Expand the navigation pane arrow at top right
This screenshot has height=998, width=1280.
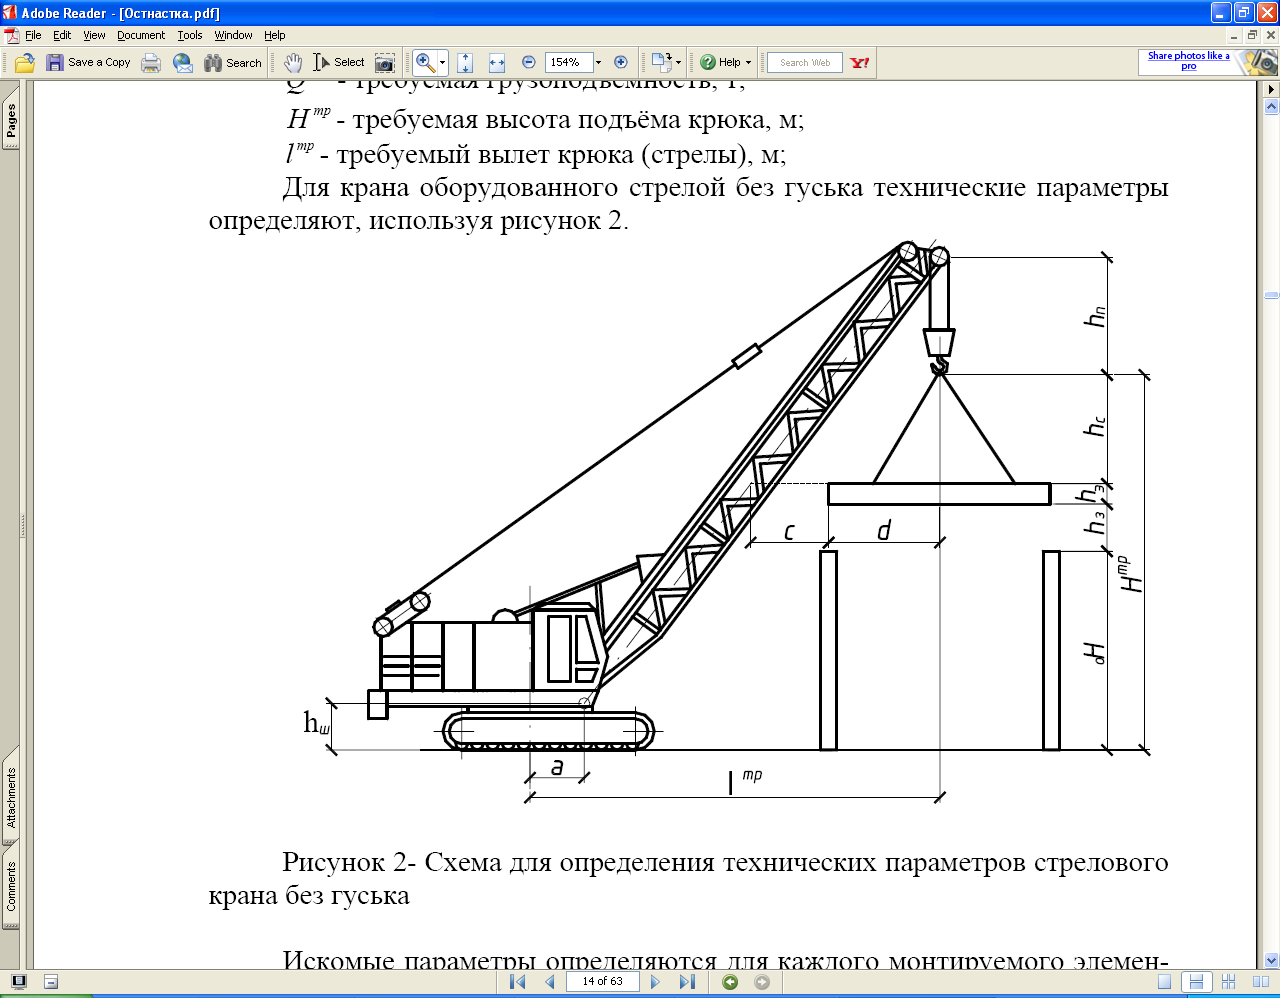click(x=1271, y=90)
